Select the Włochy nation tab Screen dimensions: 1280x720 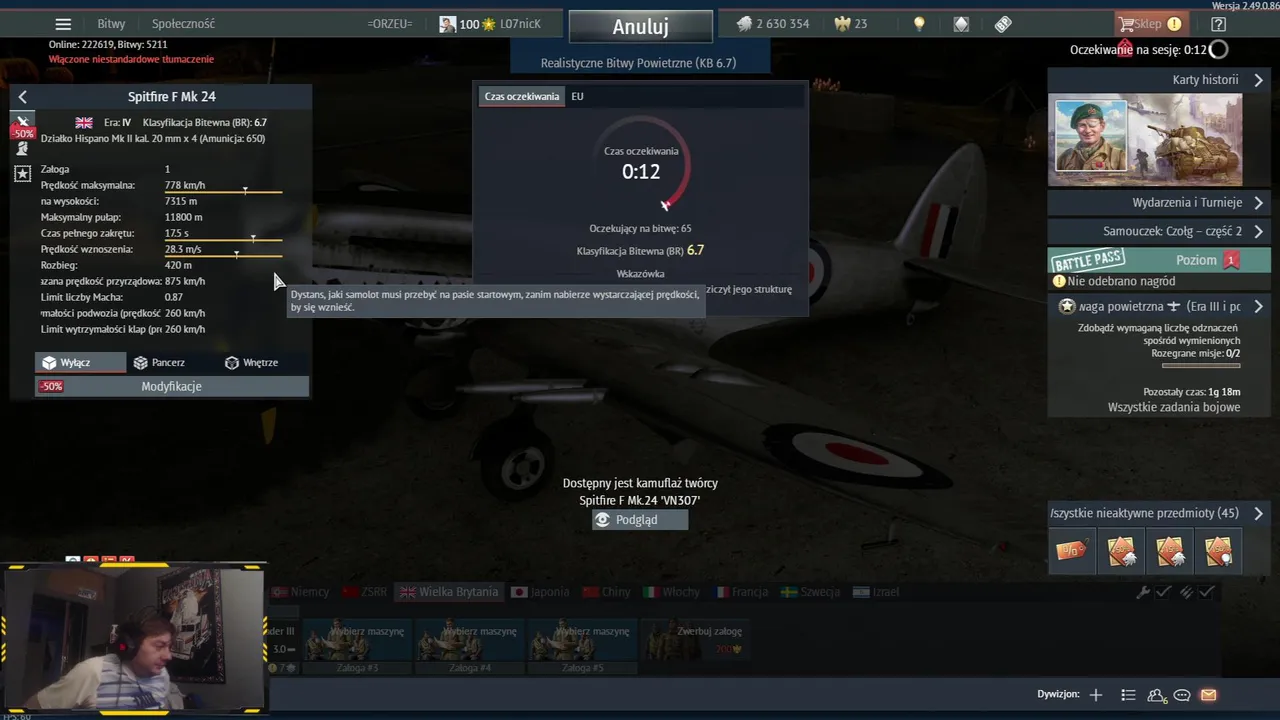[671, 592]
